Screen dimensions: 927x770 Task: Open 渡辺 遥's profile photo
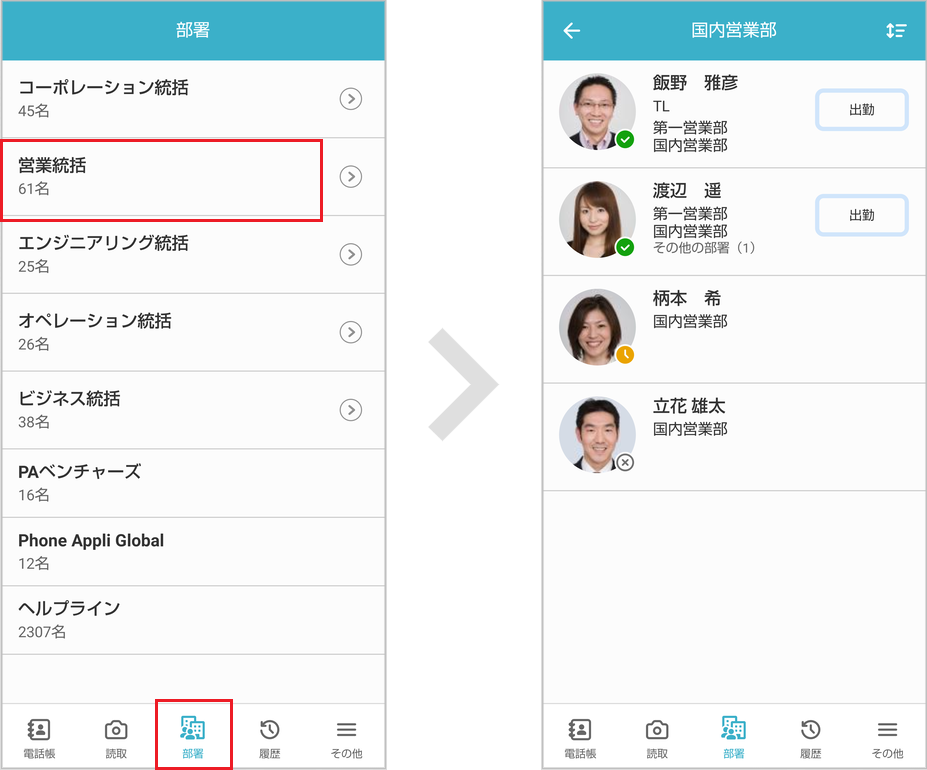pos(597,219)
